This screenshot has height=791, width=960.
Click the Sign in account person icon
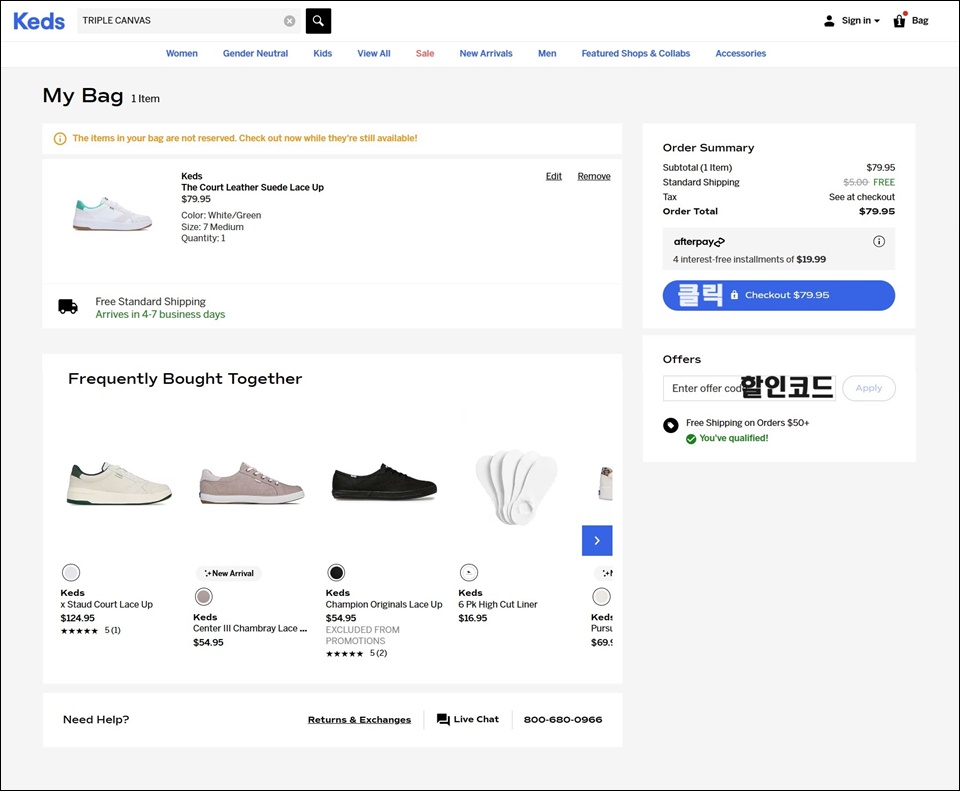(829, 21)
